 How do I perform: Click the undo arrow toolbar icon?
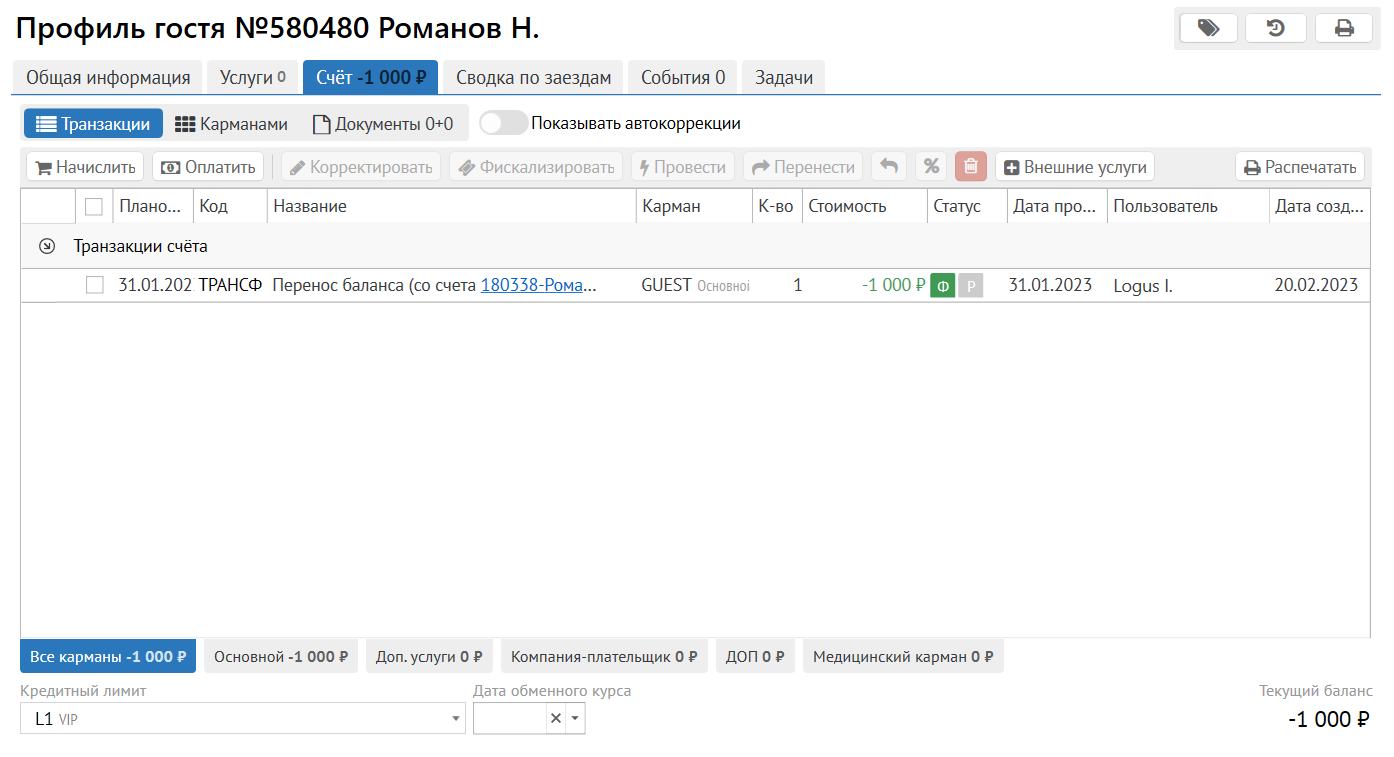[x=889, y=167]
